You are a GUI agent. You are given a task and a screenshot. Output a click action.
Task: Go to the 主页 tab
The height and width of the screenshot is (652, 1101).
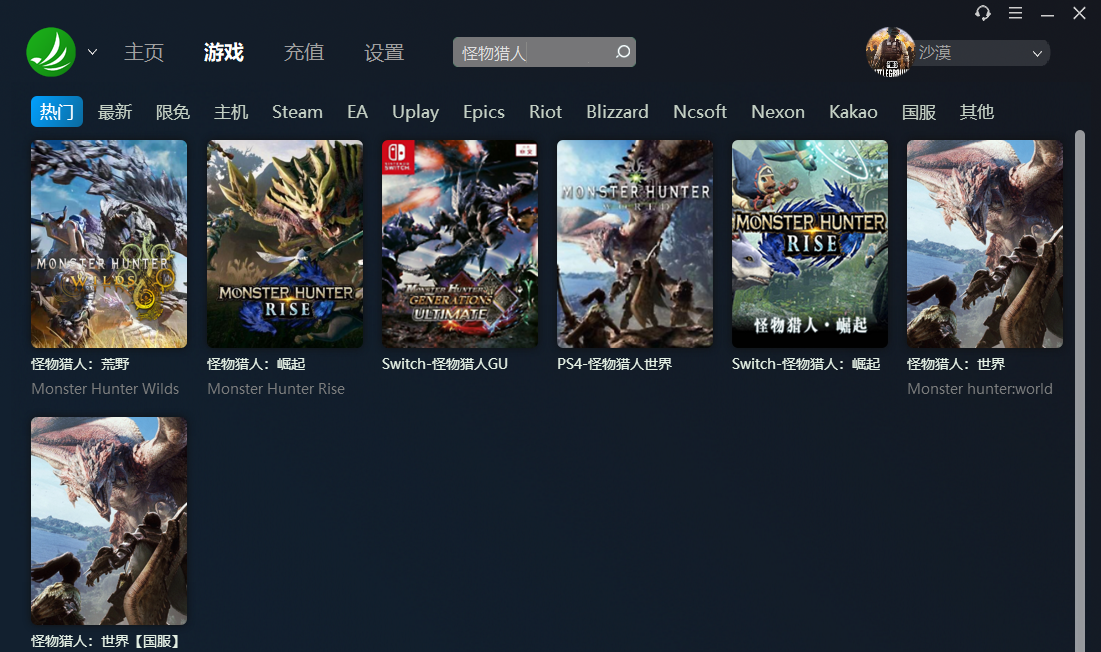click(144, 53)
